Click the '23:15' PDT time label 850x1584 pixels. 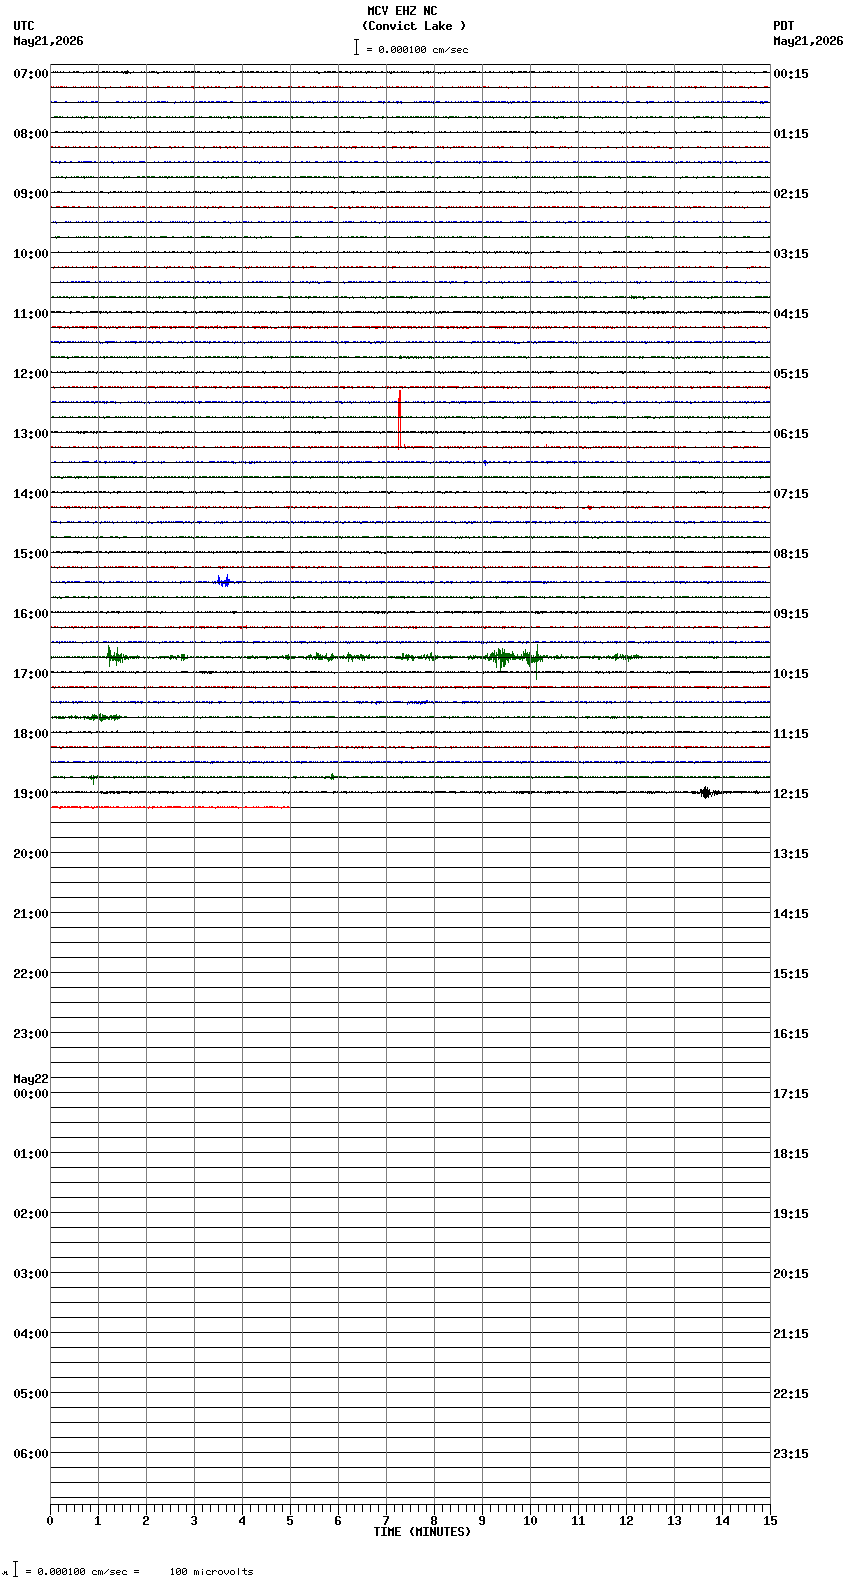[791, 1454]
